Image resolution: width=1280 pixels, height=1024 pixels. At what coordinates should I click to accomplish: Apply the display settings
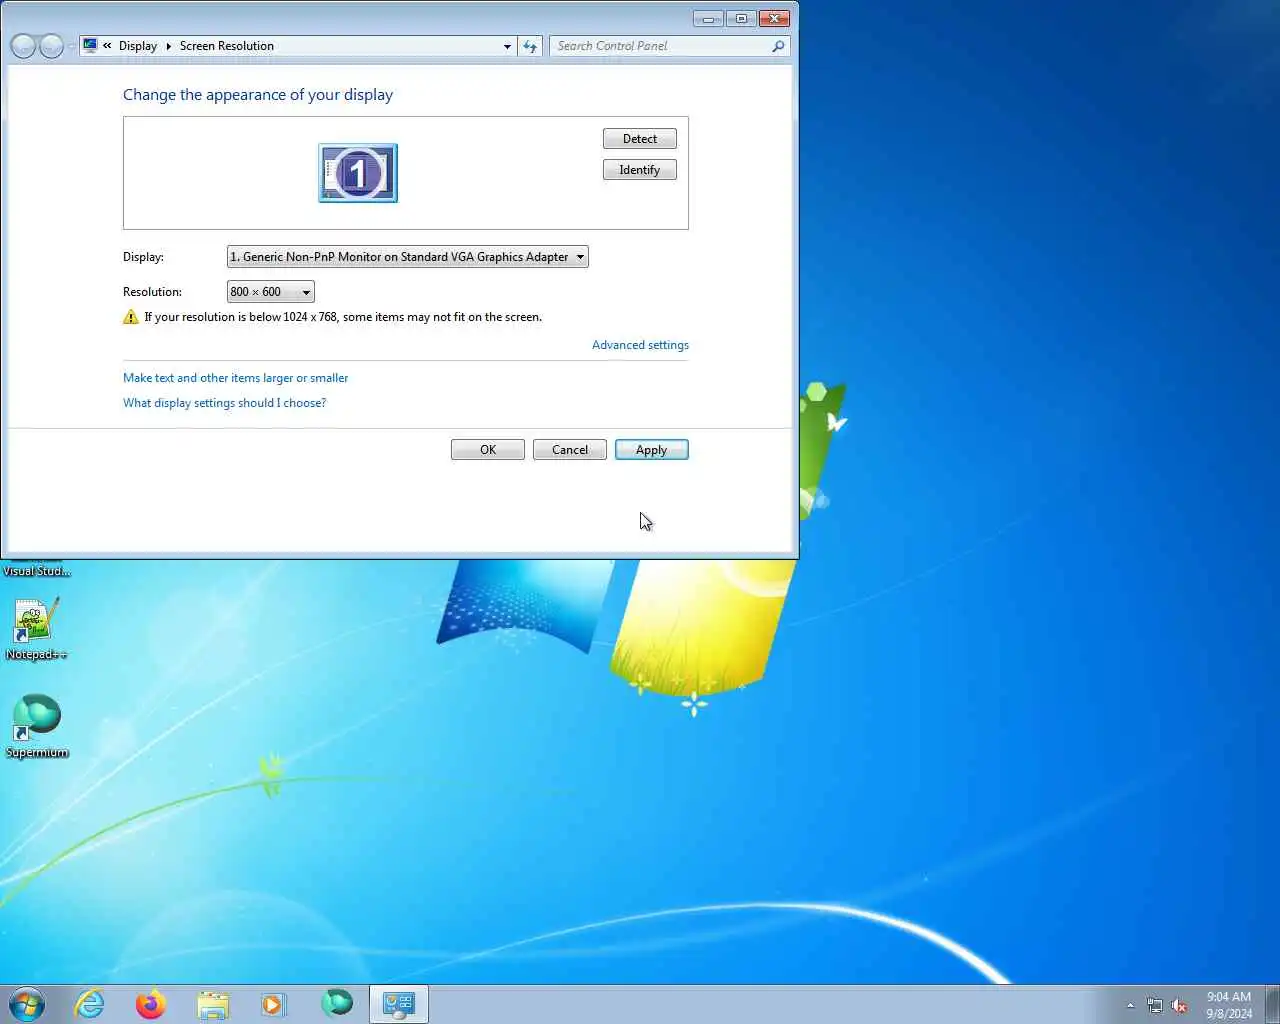(x=652, y=450)
